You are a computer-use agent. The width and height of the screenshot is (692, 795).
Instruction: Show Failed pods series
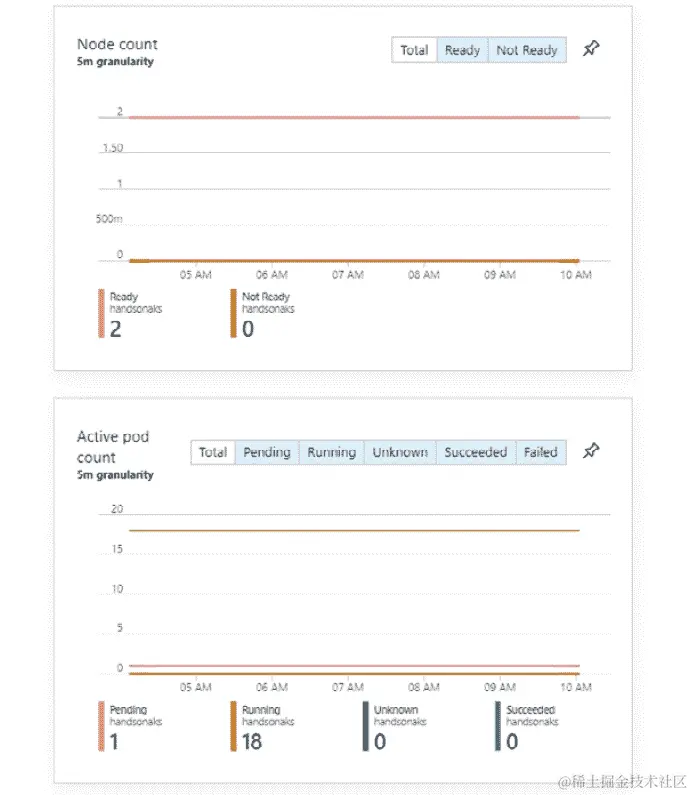coord(540,452)
